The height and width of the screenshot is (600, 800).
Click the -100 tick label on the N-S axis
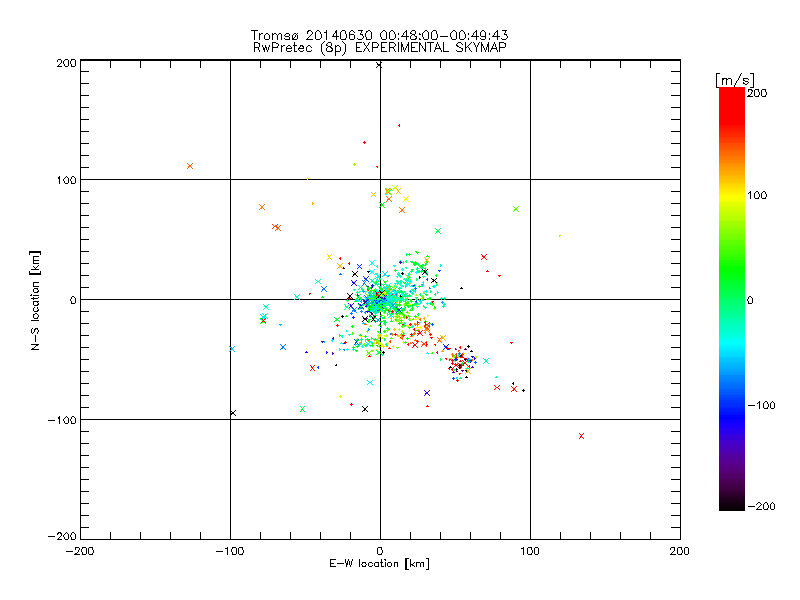pos(62,420)
